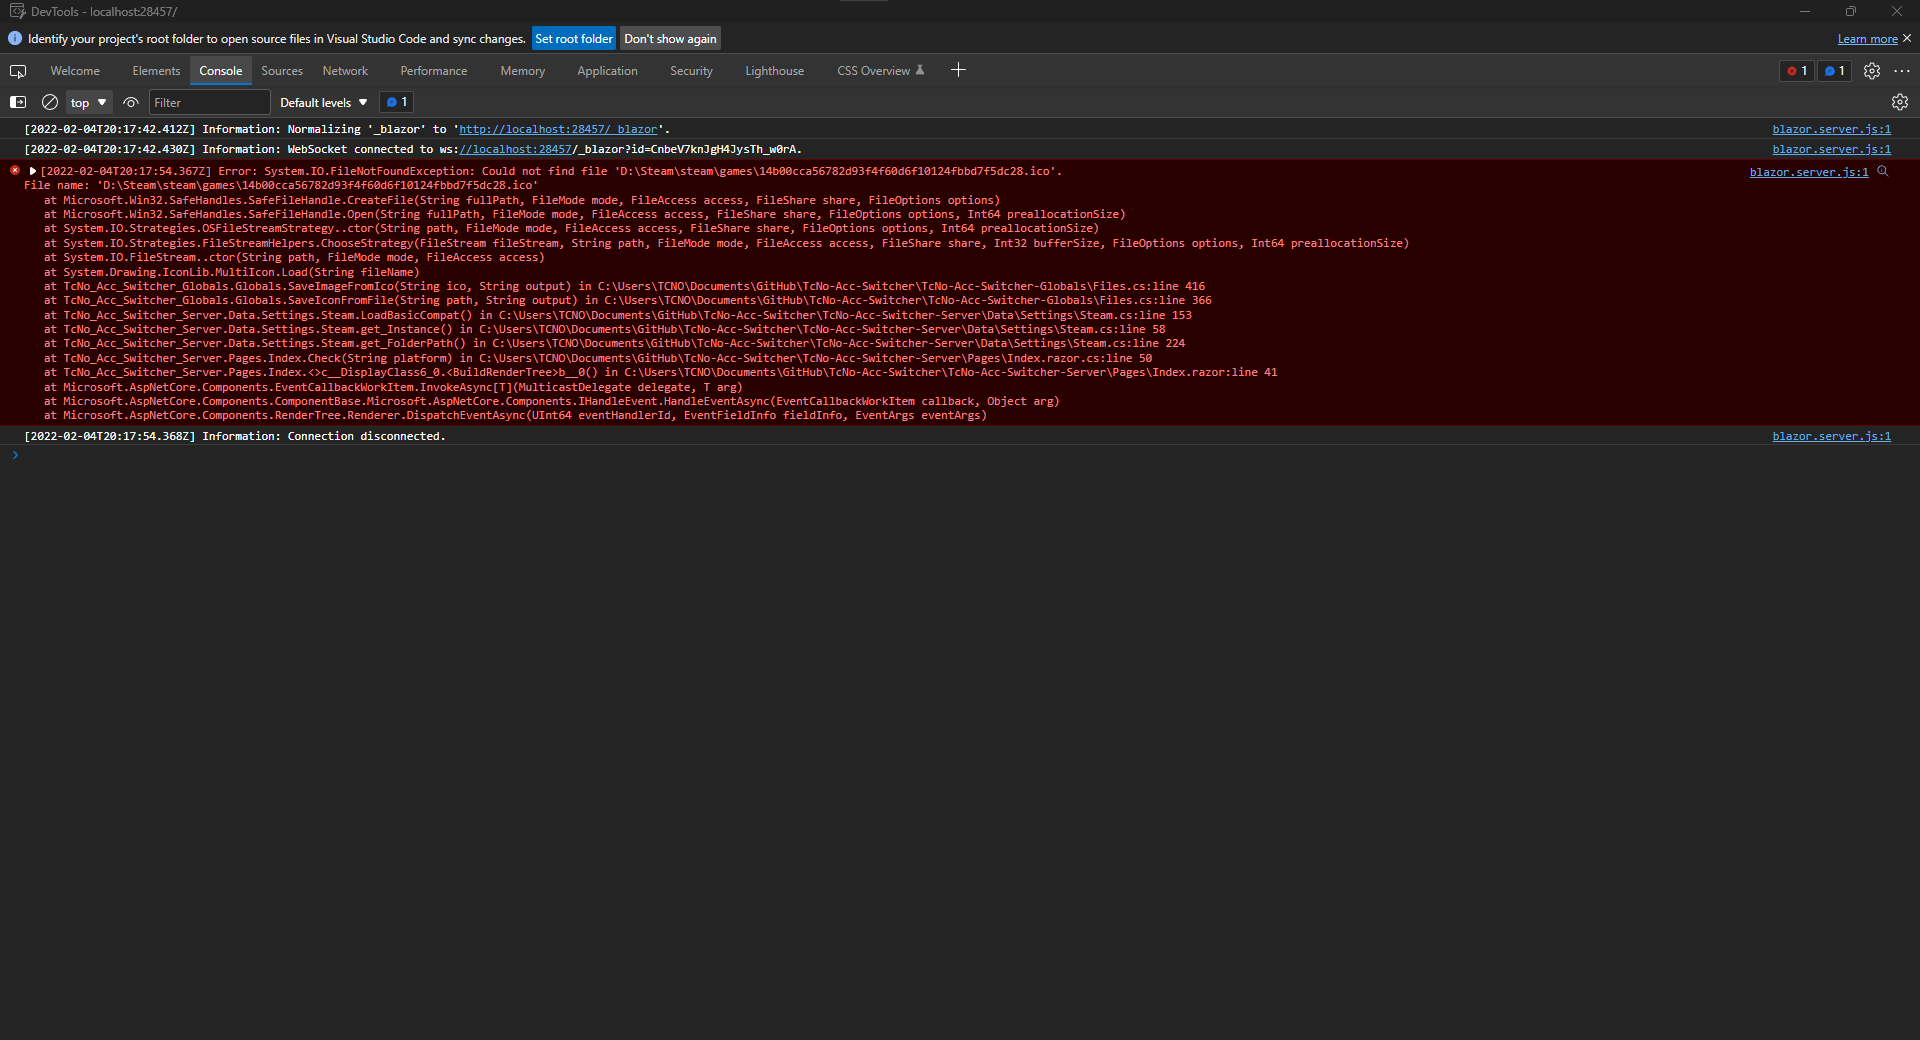
Task: Open the Default levels dropdown
Action: tap(322, 102)
